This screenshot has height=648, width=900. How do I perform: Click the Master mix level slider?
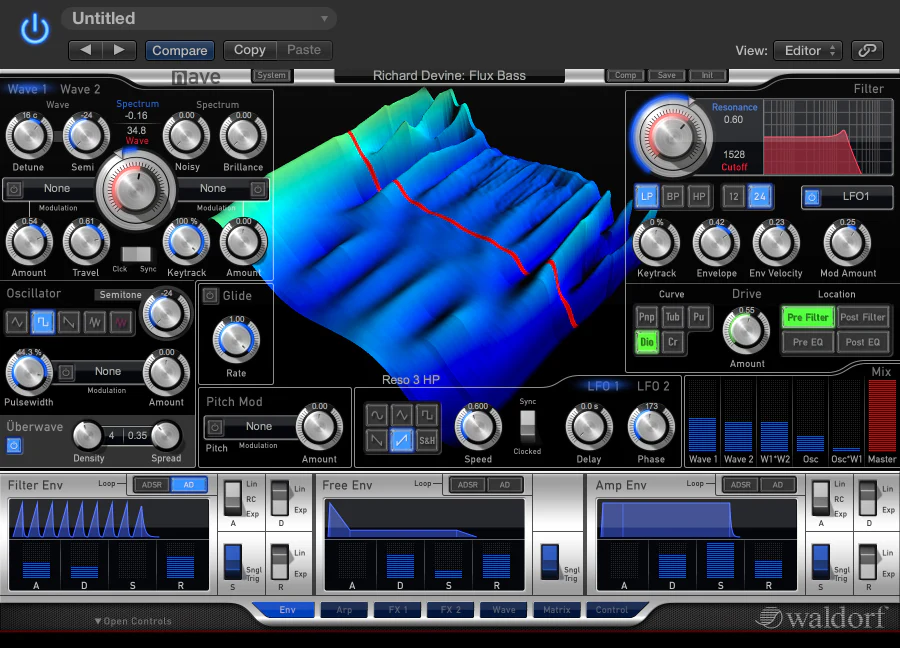(882, 416)
